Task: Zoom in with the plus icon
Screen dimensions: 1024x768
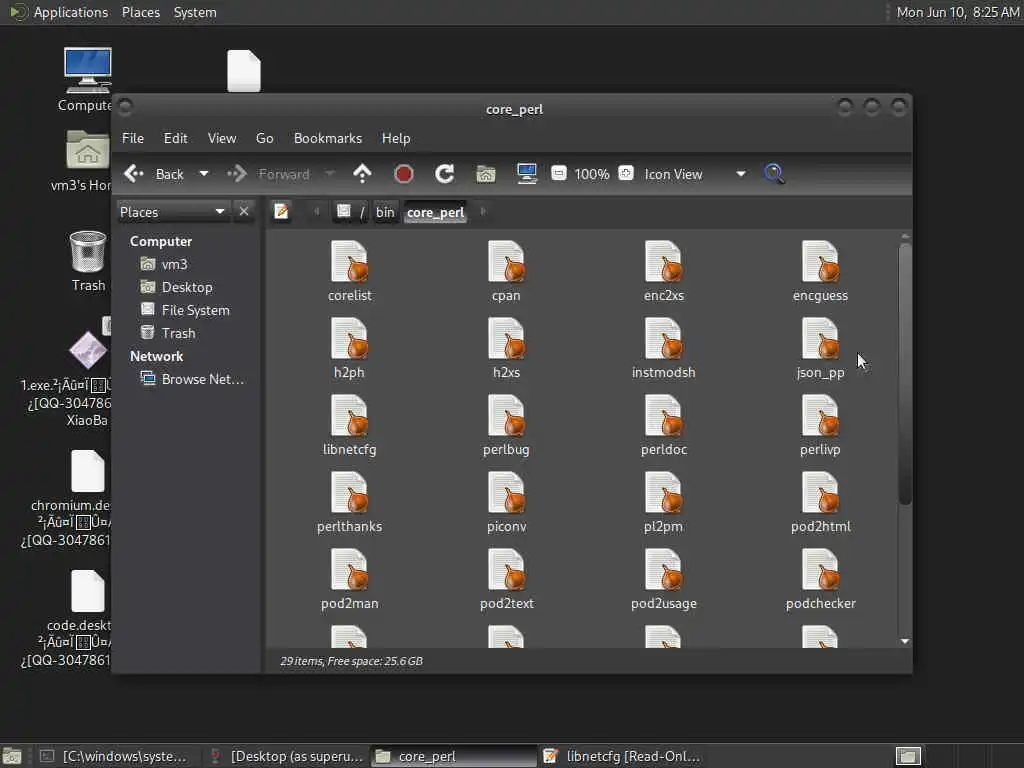Action: pyautogui.click(x=626, y=173)
